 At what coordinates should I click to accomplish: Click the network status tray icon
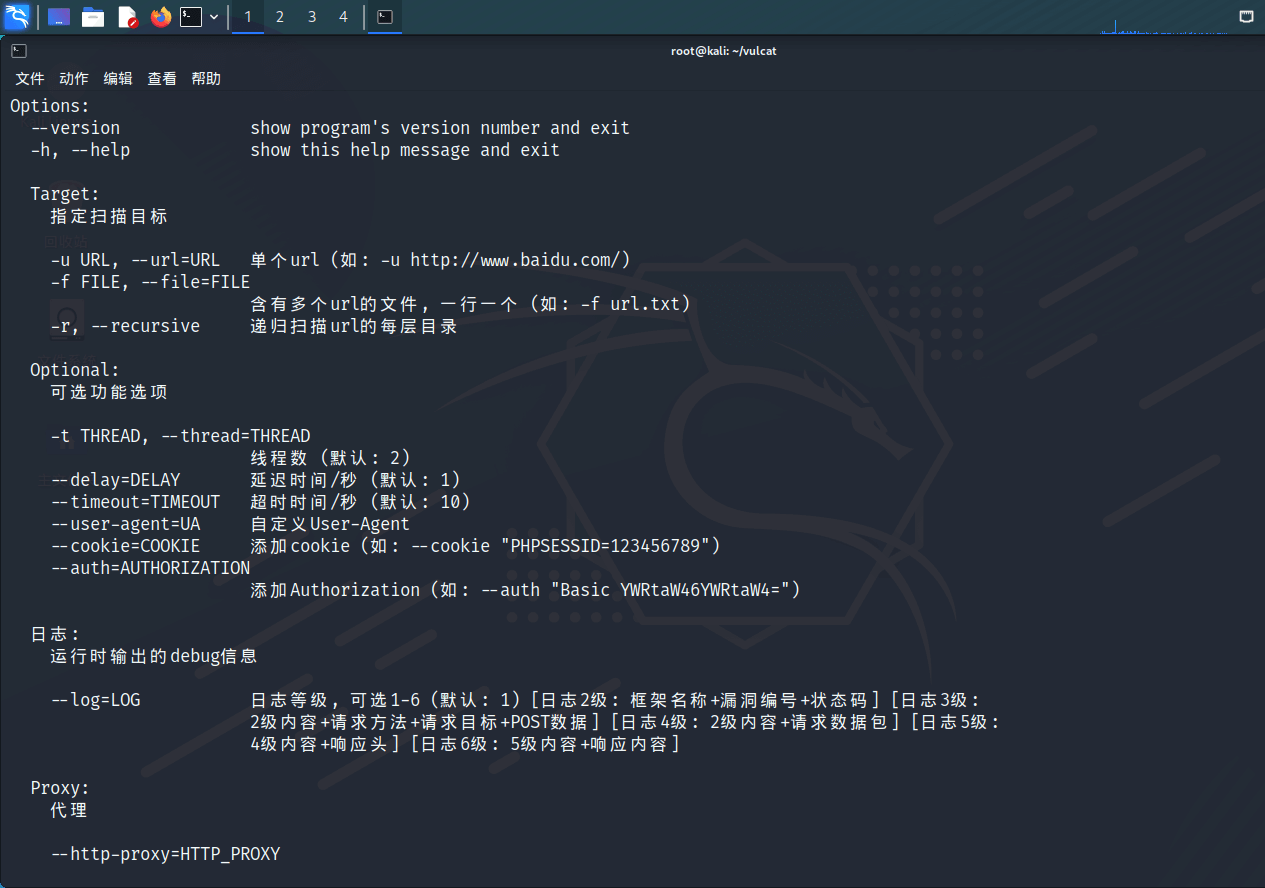pos(1246,17)
